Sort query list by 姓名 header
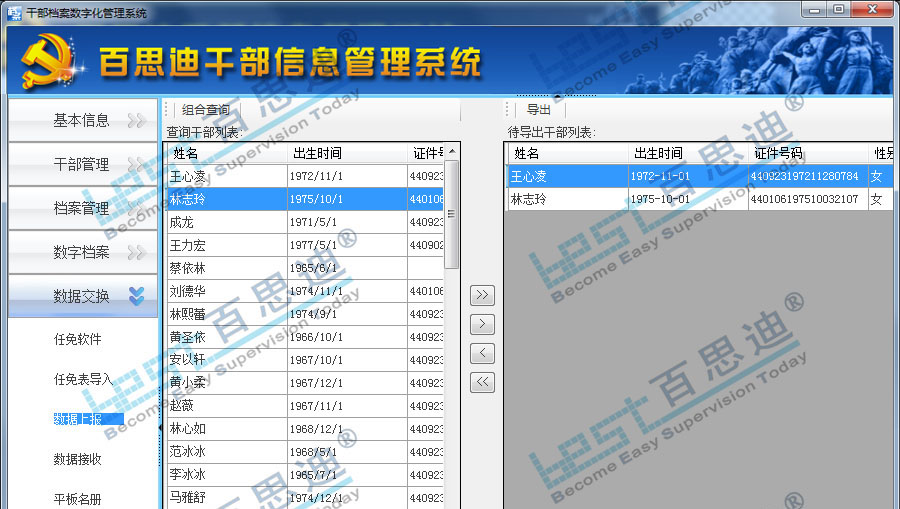Image resolution: width=900 pixels, height=509 pixels. coord(227,153)
